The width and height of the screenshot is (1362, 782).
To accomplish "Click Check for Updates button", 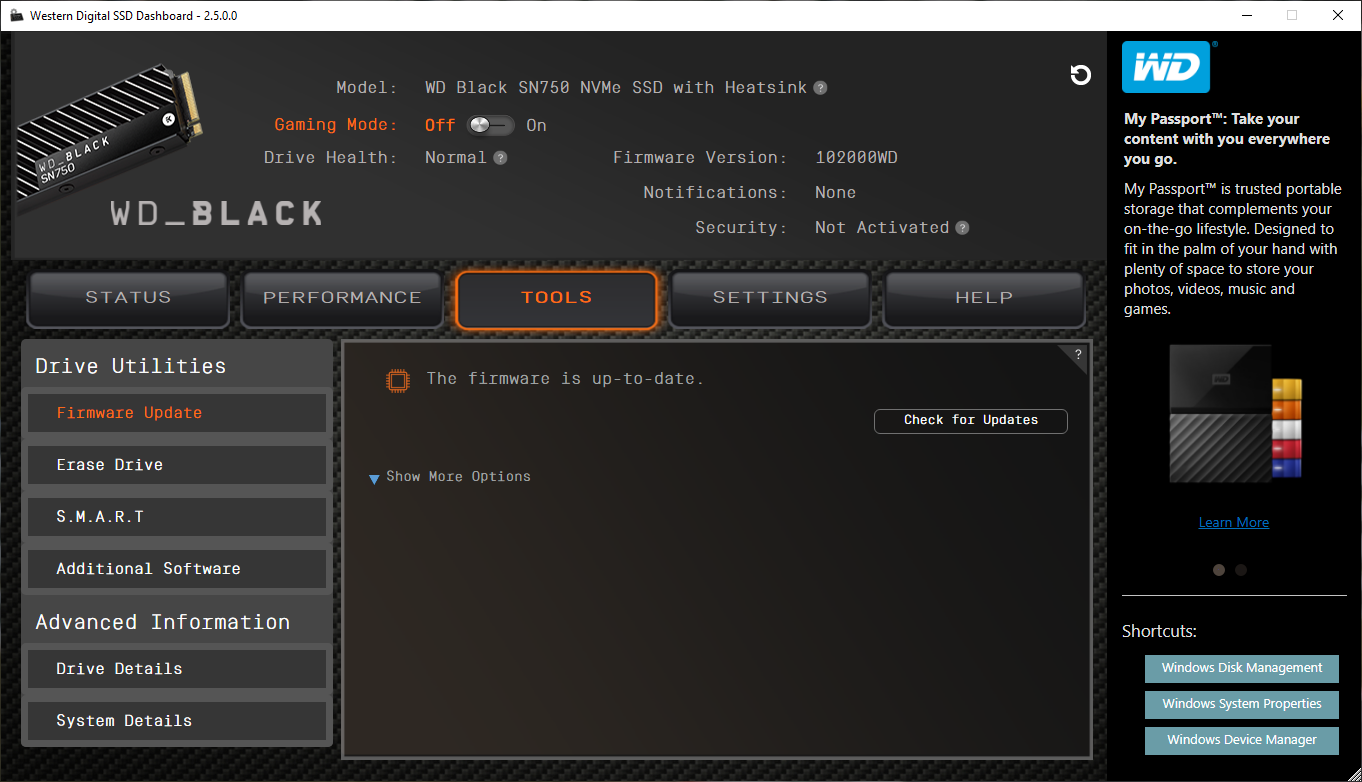I will point(971,421).
